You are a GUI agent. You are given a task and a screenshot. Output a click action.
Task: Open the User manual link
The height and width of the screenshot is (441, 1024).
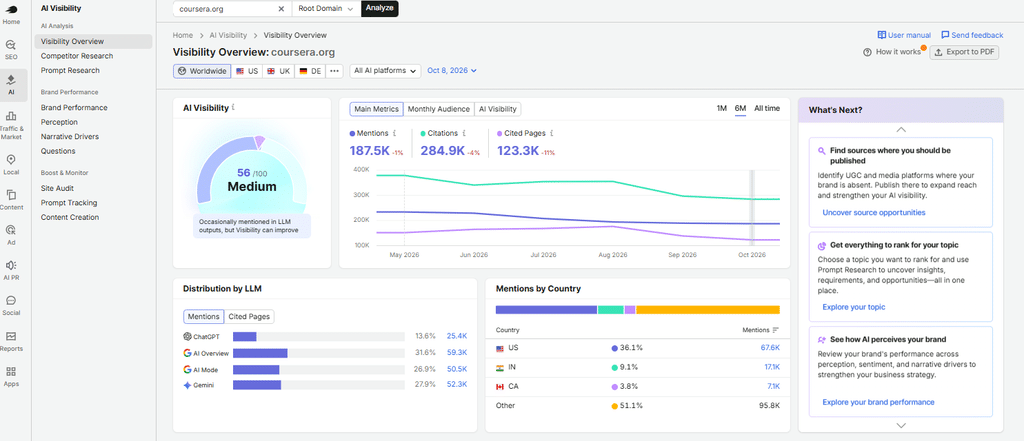(904, 35)
